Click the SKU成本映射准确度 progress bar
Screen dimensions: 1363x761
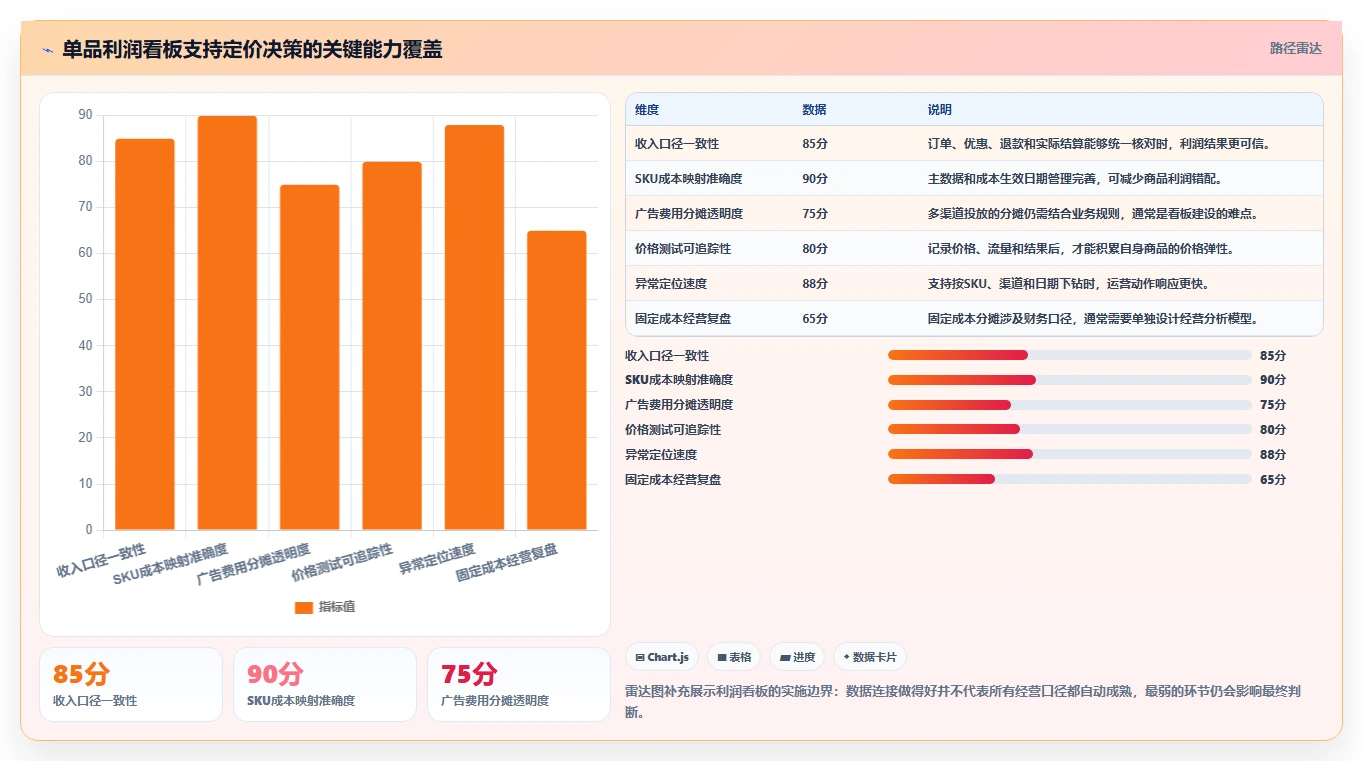tap(1069, 380)
